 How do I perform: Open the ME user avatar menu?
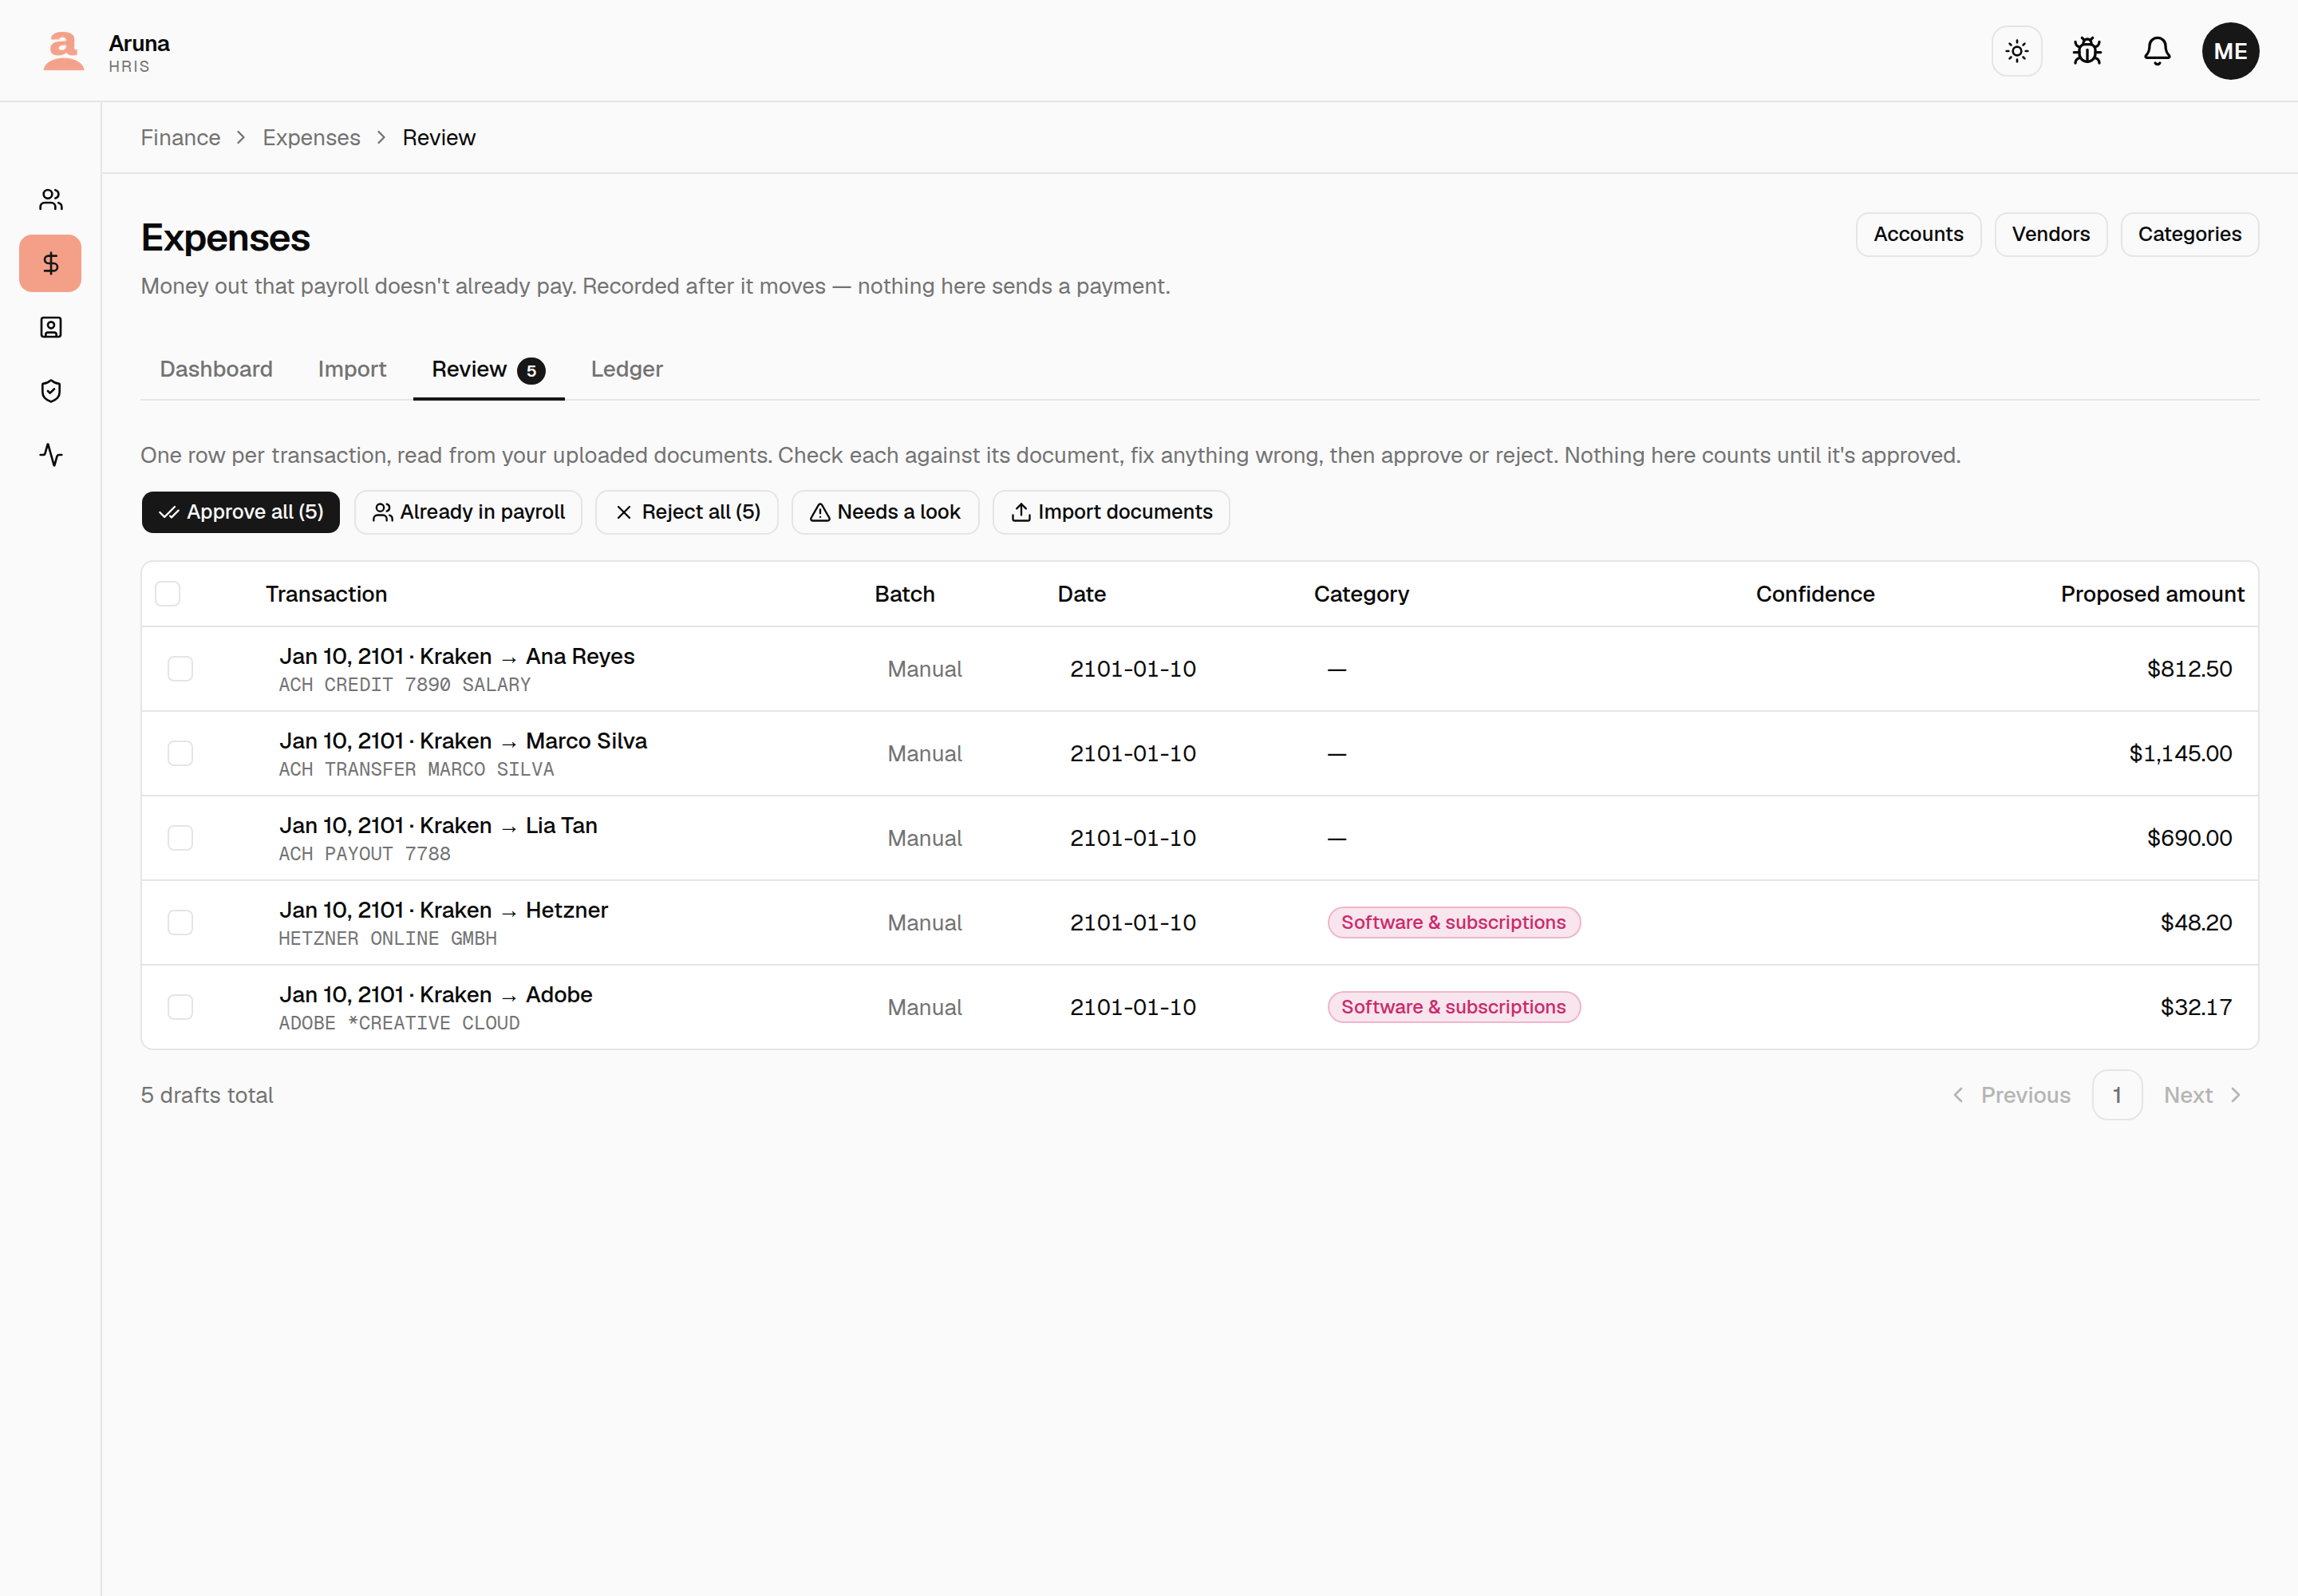[2230, 51]
